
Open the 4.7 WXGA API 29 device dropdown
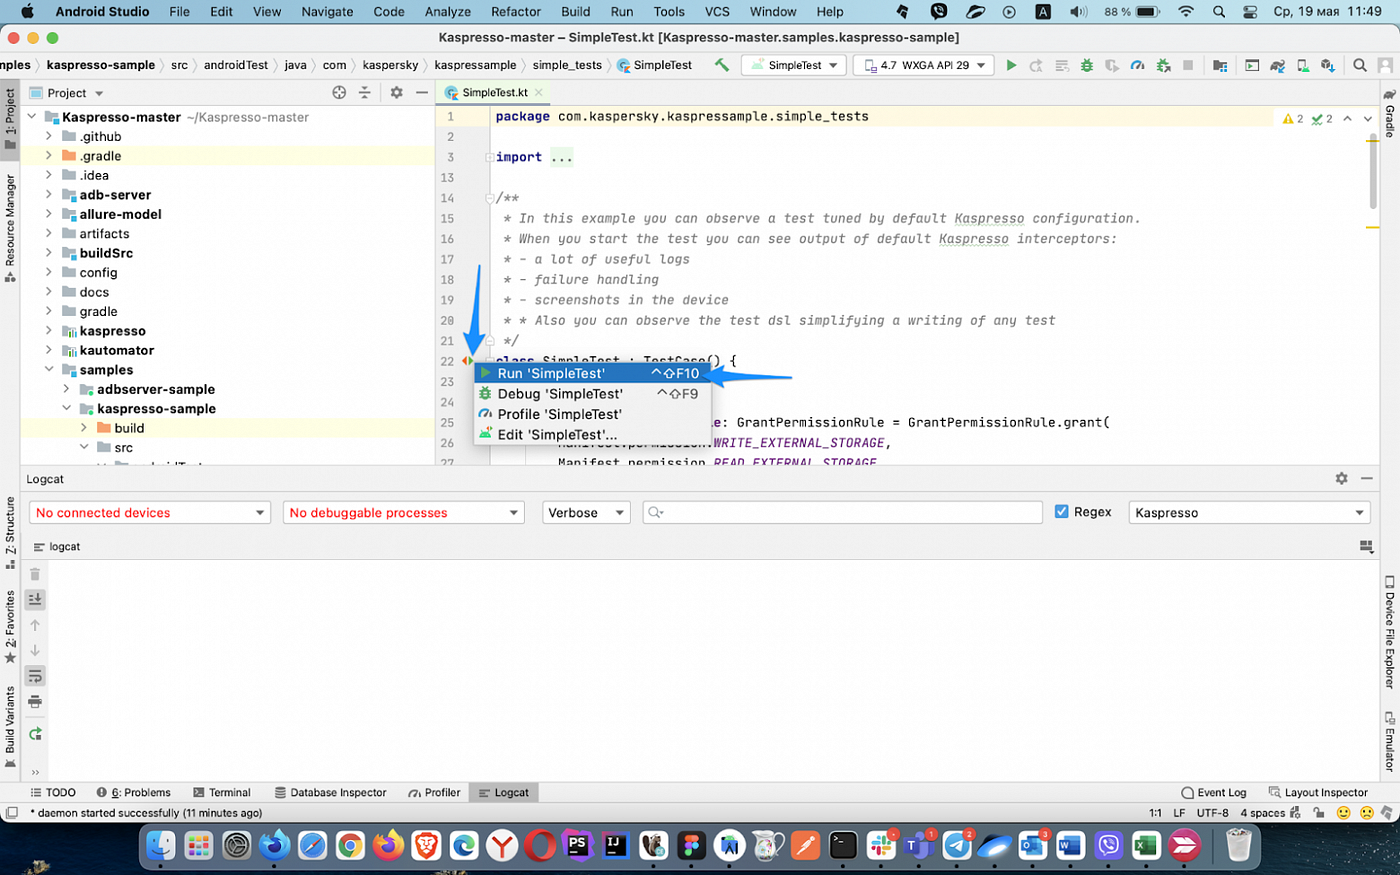pos(925,65)
